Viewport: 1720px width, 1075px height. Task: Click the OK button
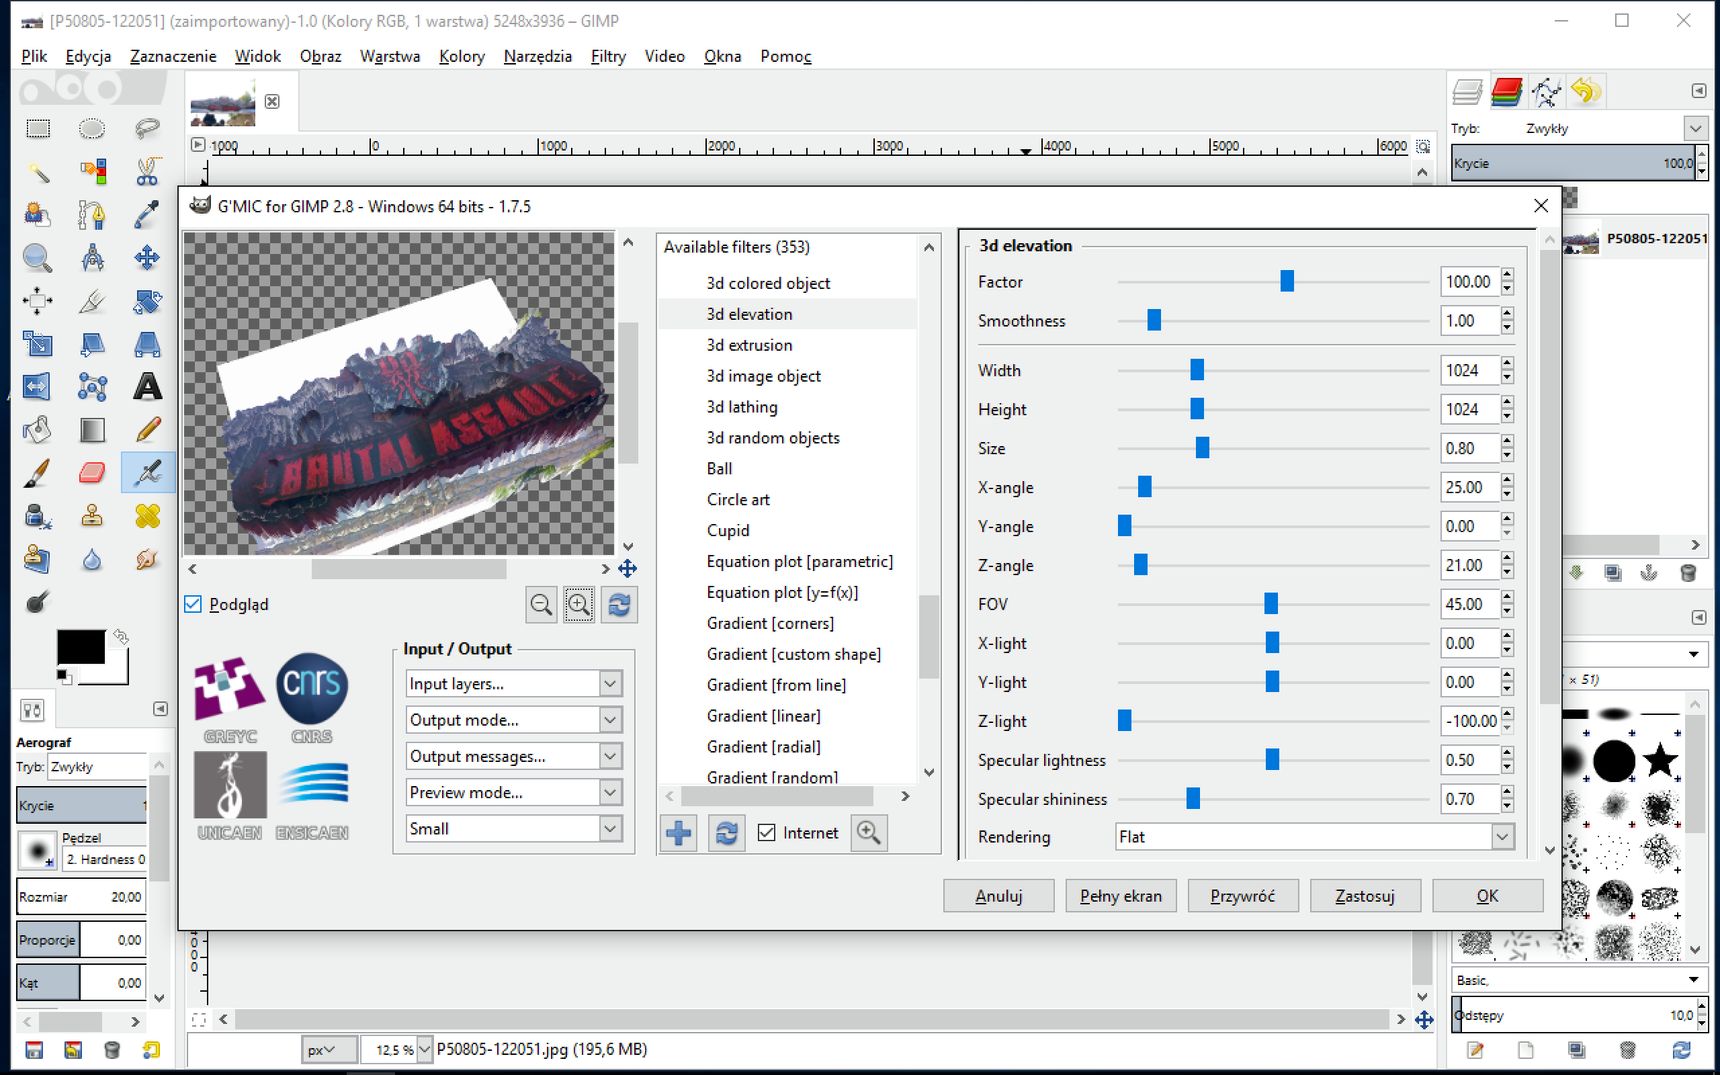point(1488,896)
